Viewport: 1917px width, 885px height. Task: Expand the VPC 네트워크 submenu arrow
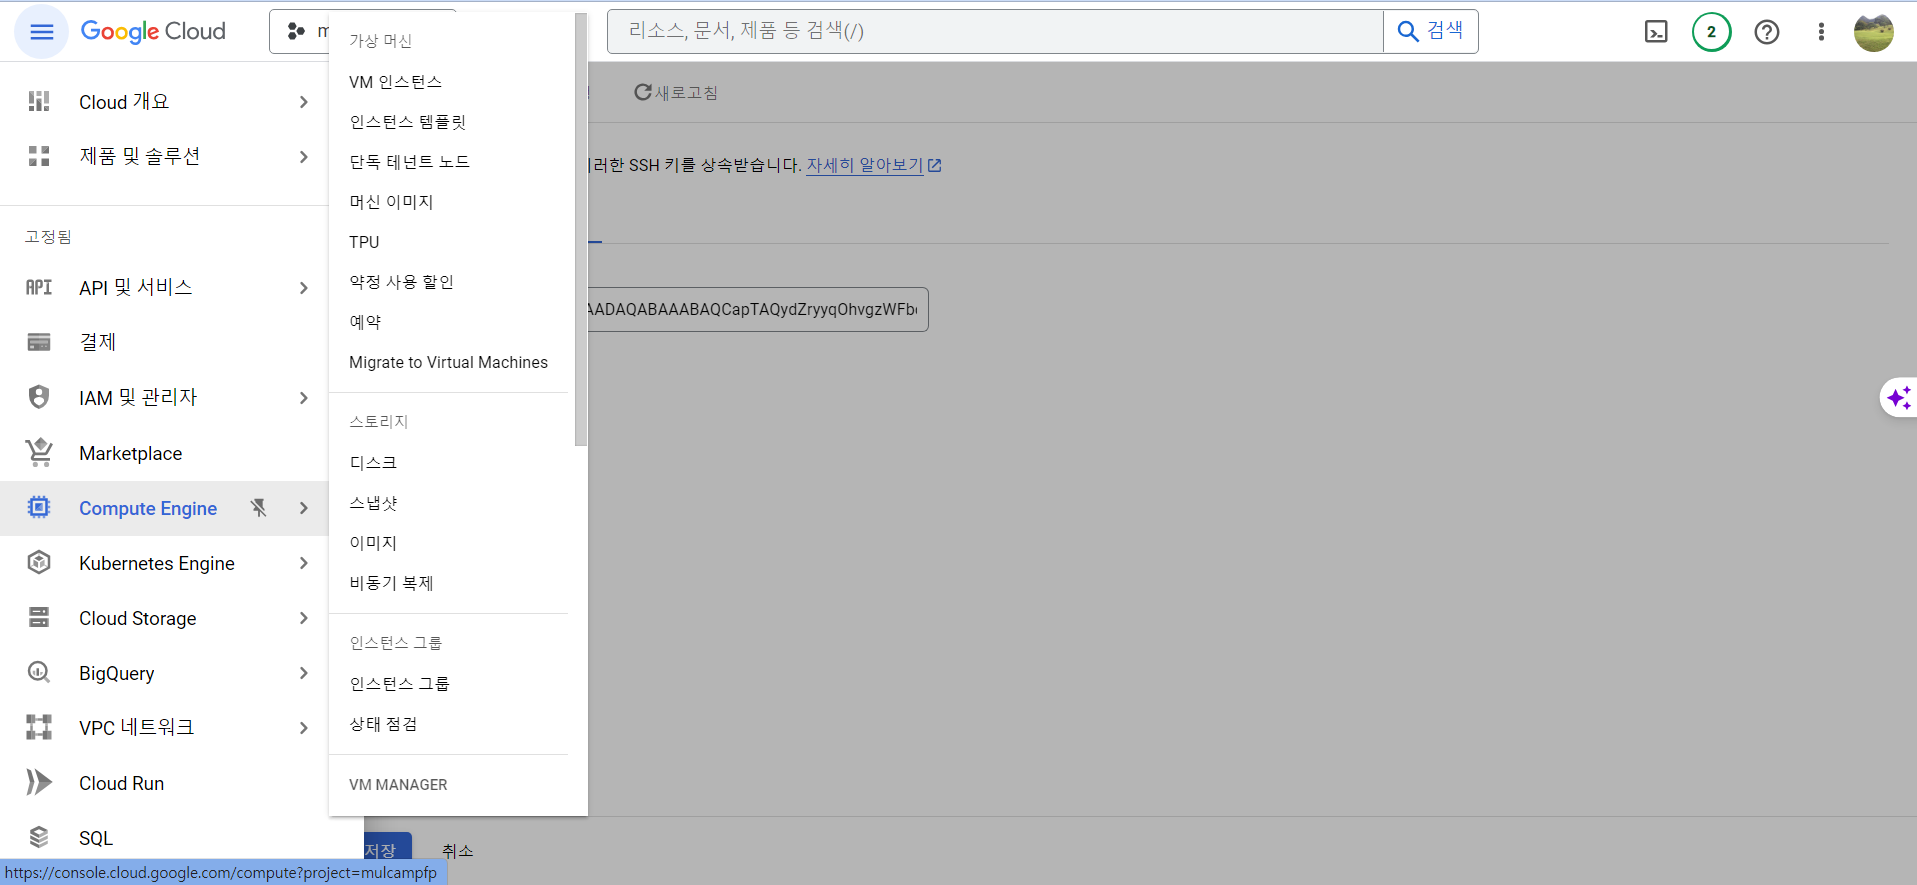304,728
